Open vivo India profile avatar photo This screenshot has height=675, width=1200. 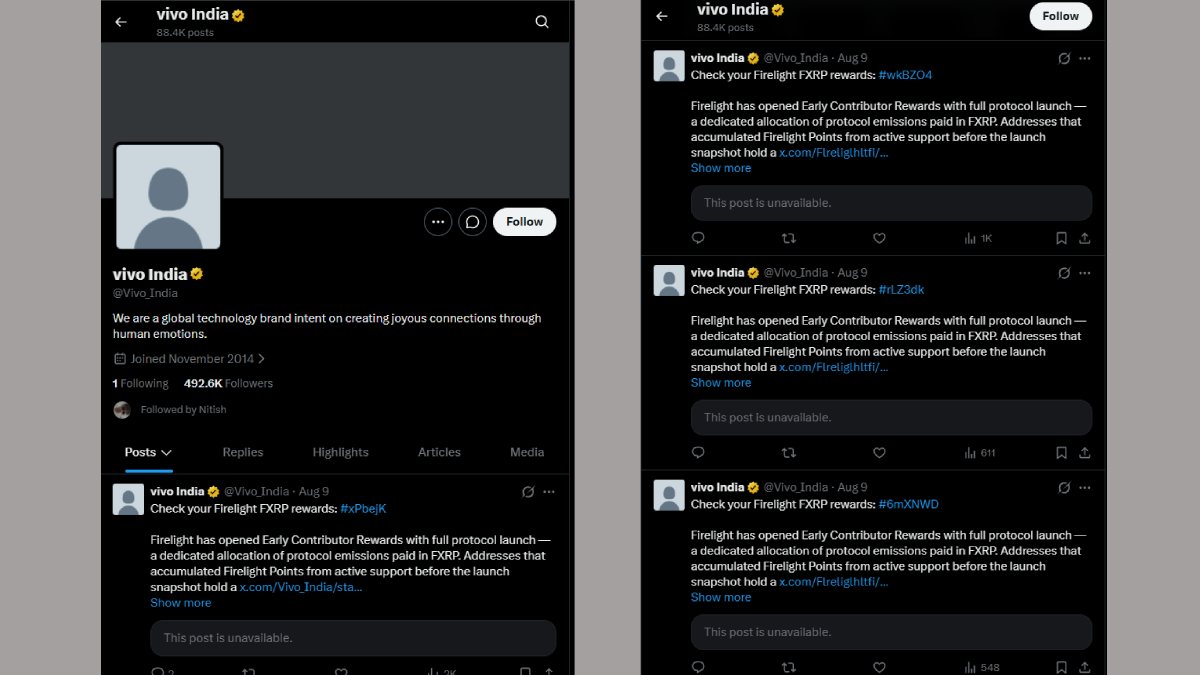168,196
